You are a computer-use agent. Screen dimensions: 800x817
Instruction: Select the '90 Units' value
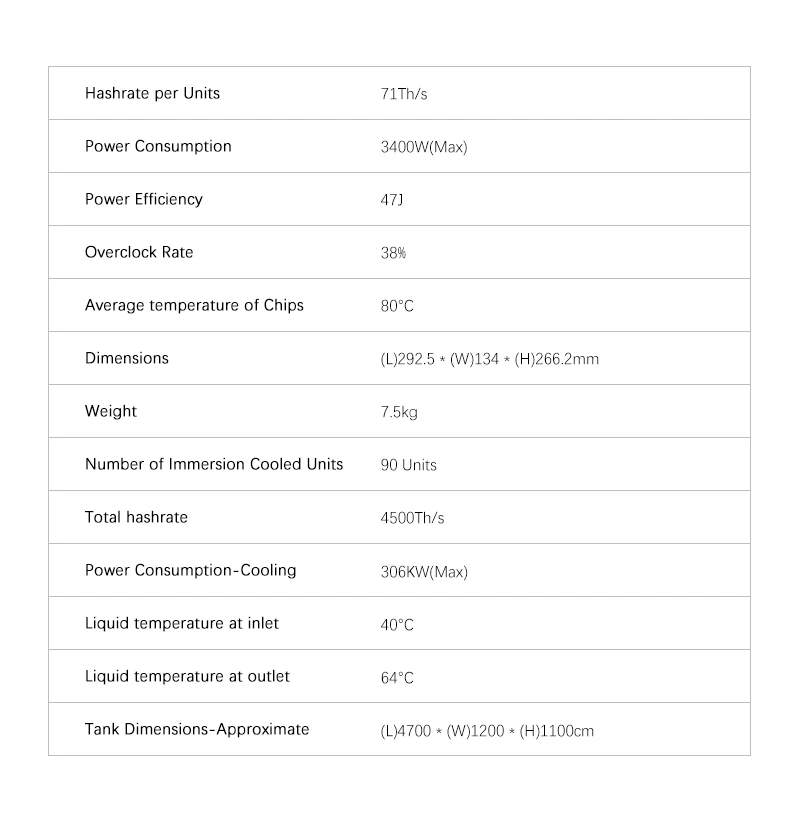pos(409,465)
